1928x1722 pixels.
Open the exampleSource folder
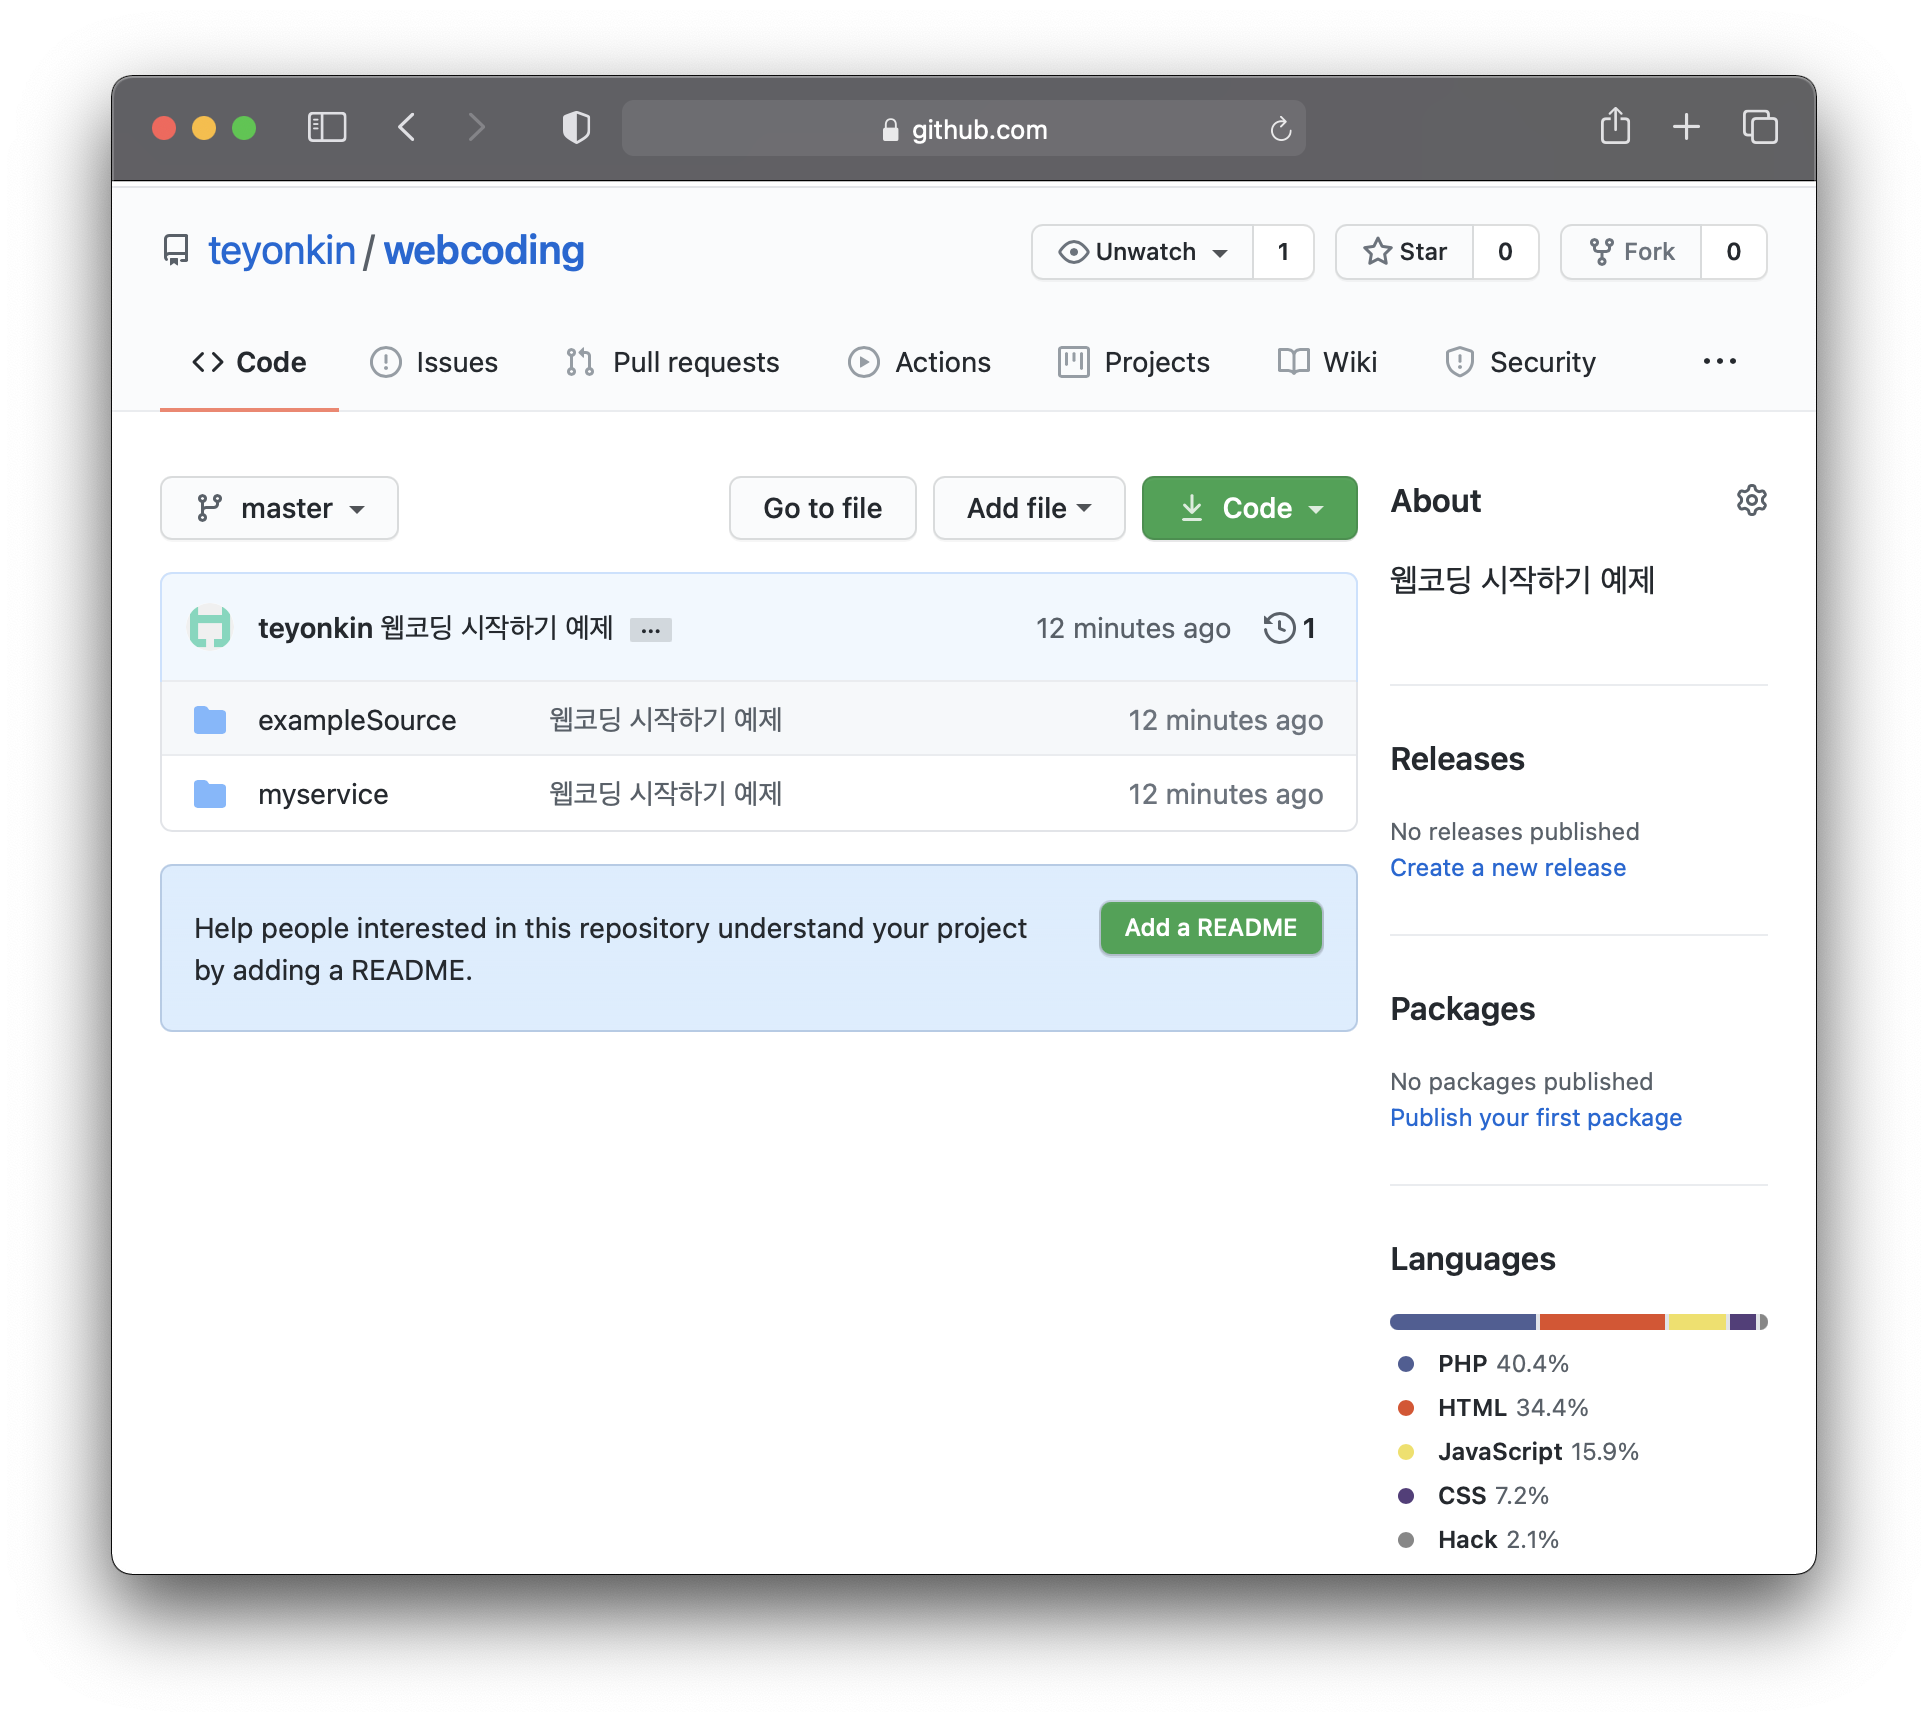point(357,720)
